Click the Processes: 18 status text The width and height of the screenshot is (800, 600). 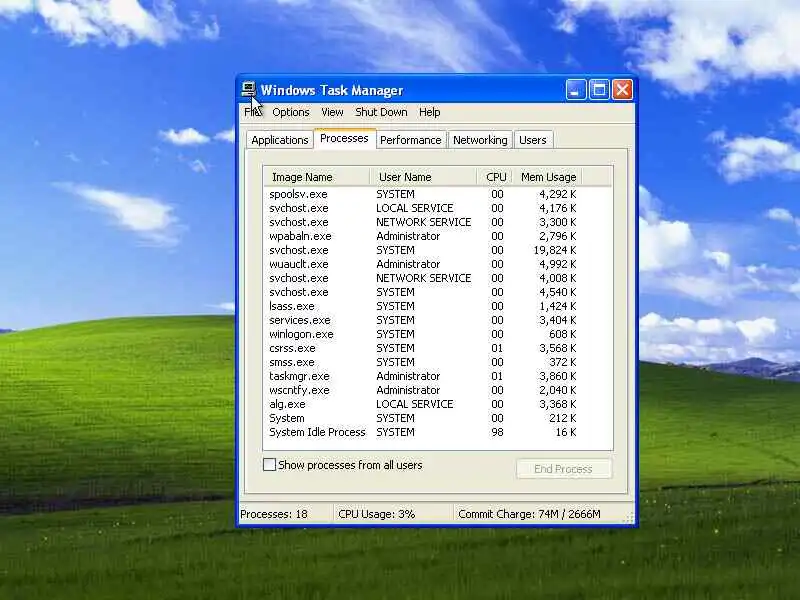274,514
